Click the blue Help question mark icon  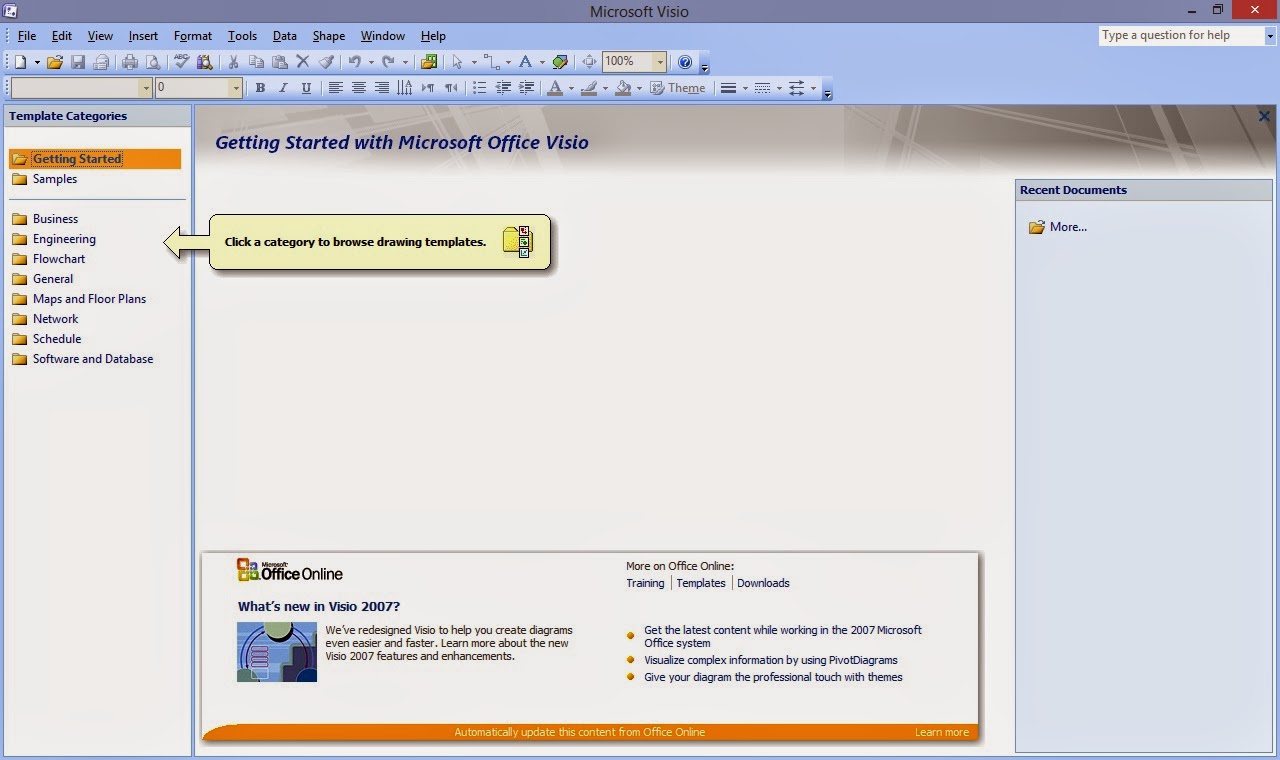pyautogui.click(x=685, y=62)
